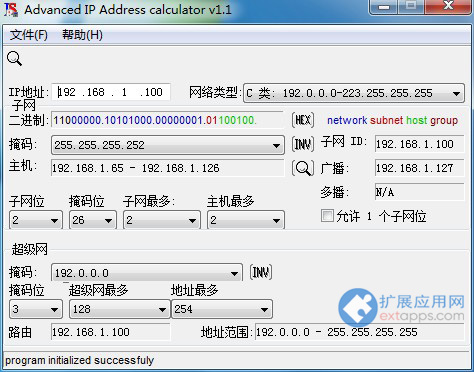
Task: Expand the 网络类型 class dropdown
Action: click(x=354, y=93)
